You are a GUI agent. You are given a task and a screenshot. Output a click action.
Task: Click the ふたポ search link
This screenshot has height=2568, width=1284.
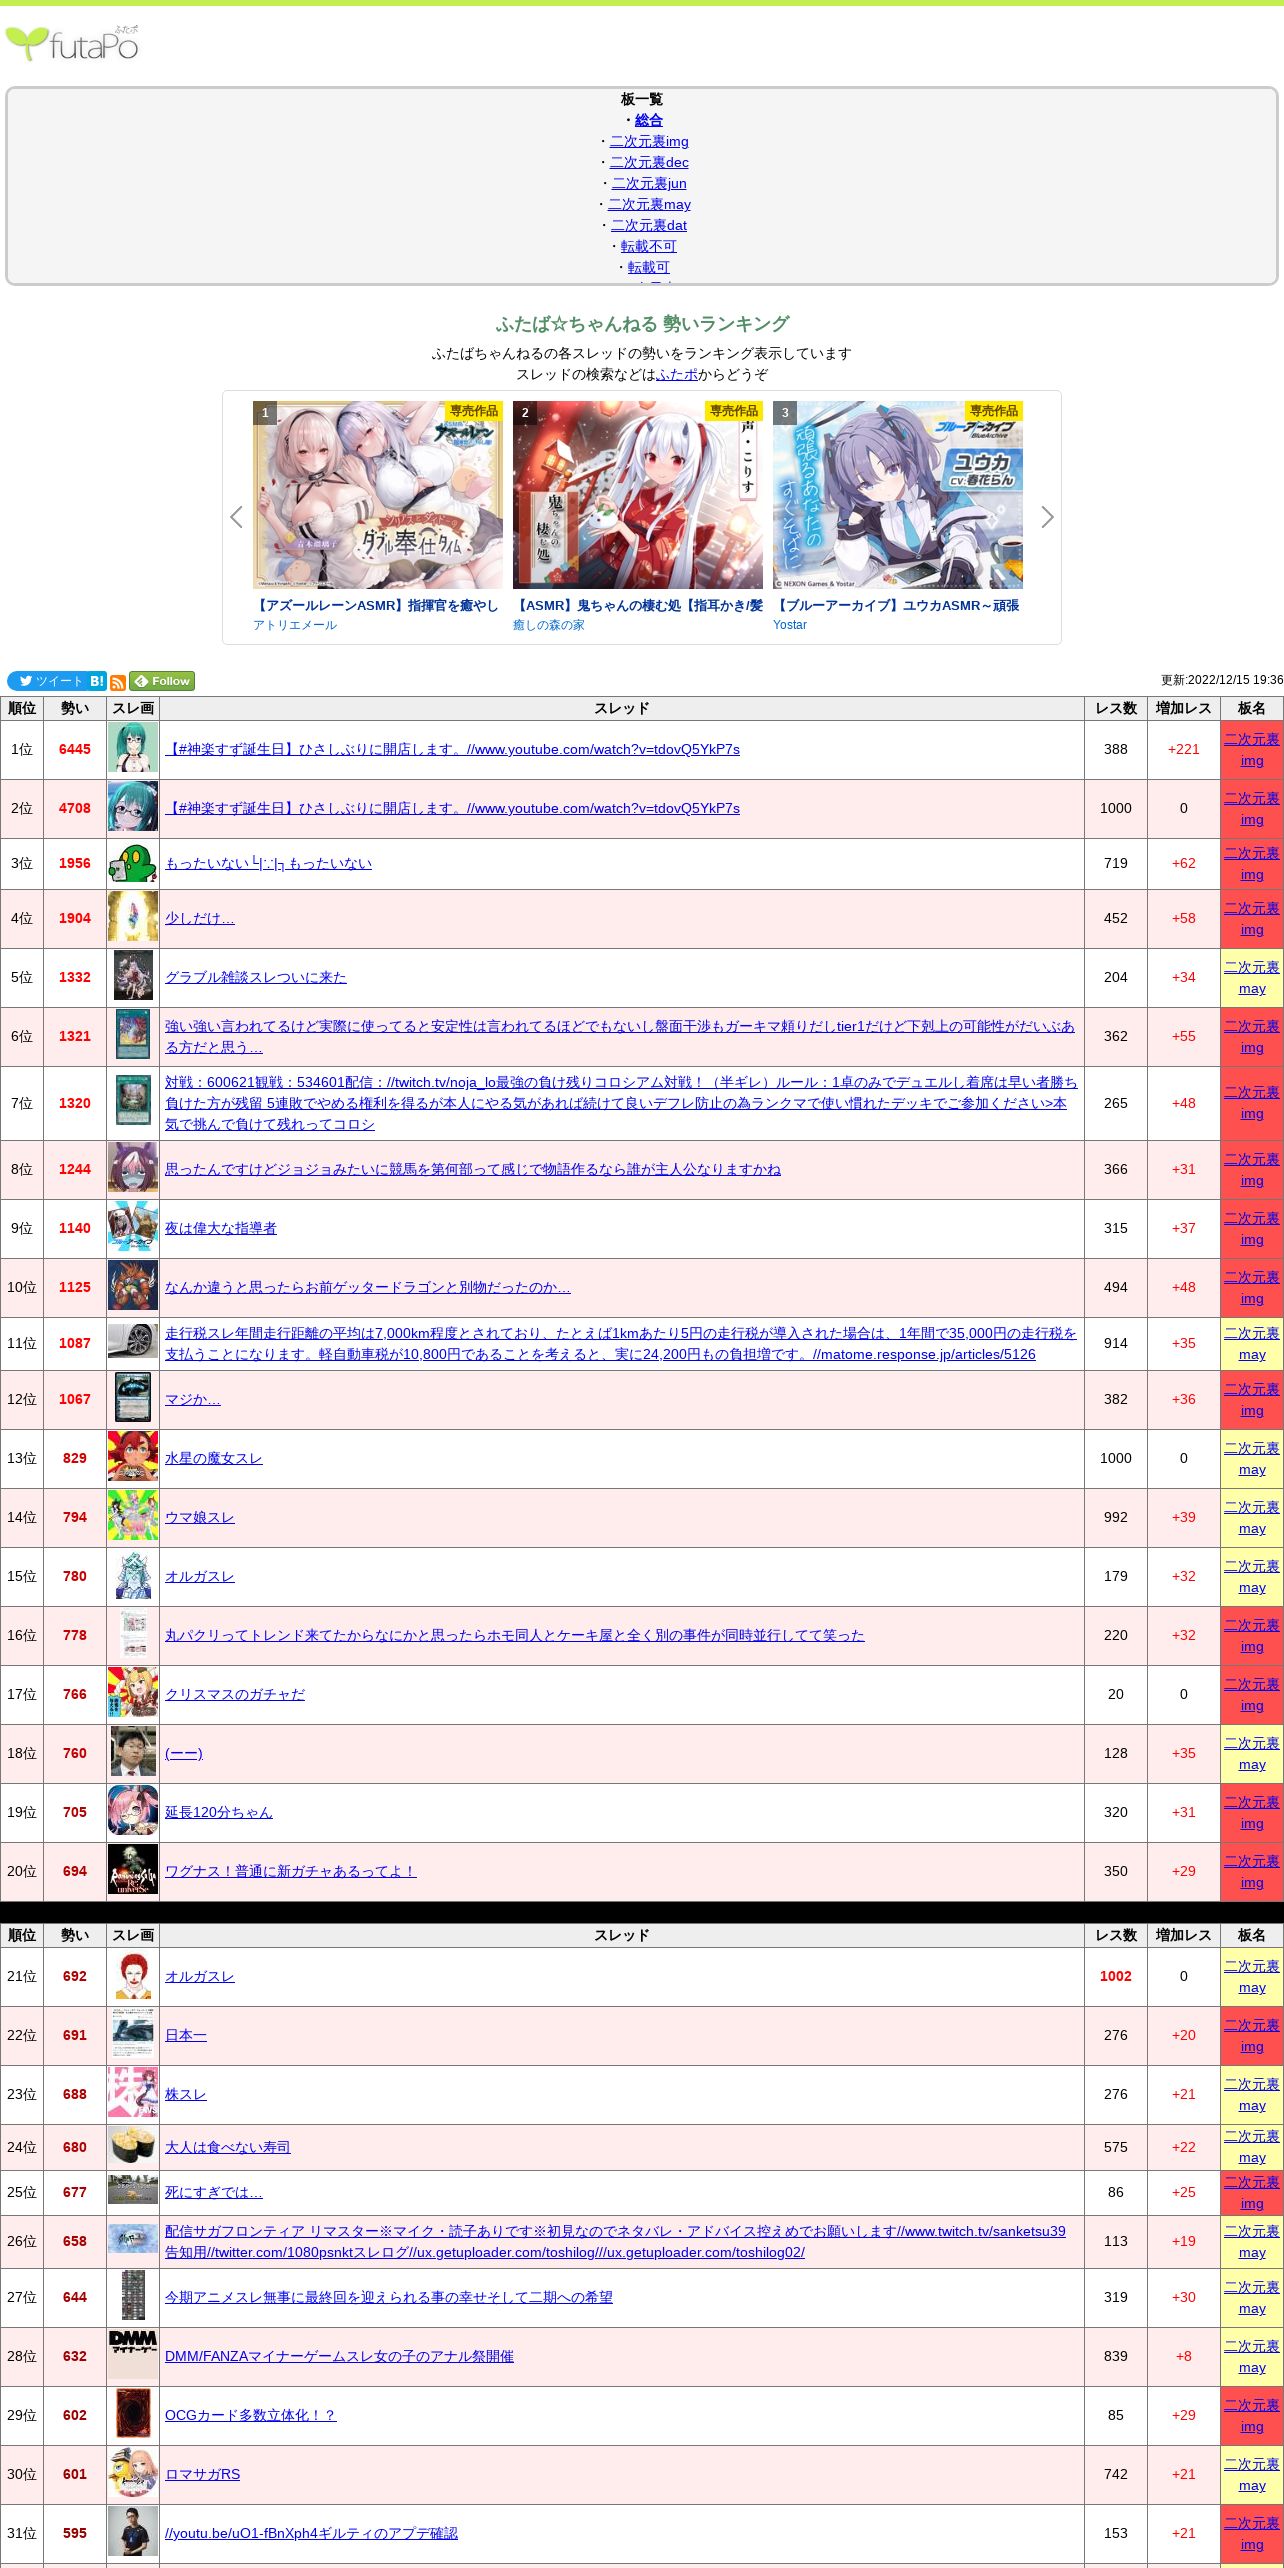point(677,374)
